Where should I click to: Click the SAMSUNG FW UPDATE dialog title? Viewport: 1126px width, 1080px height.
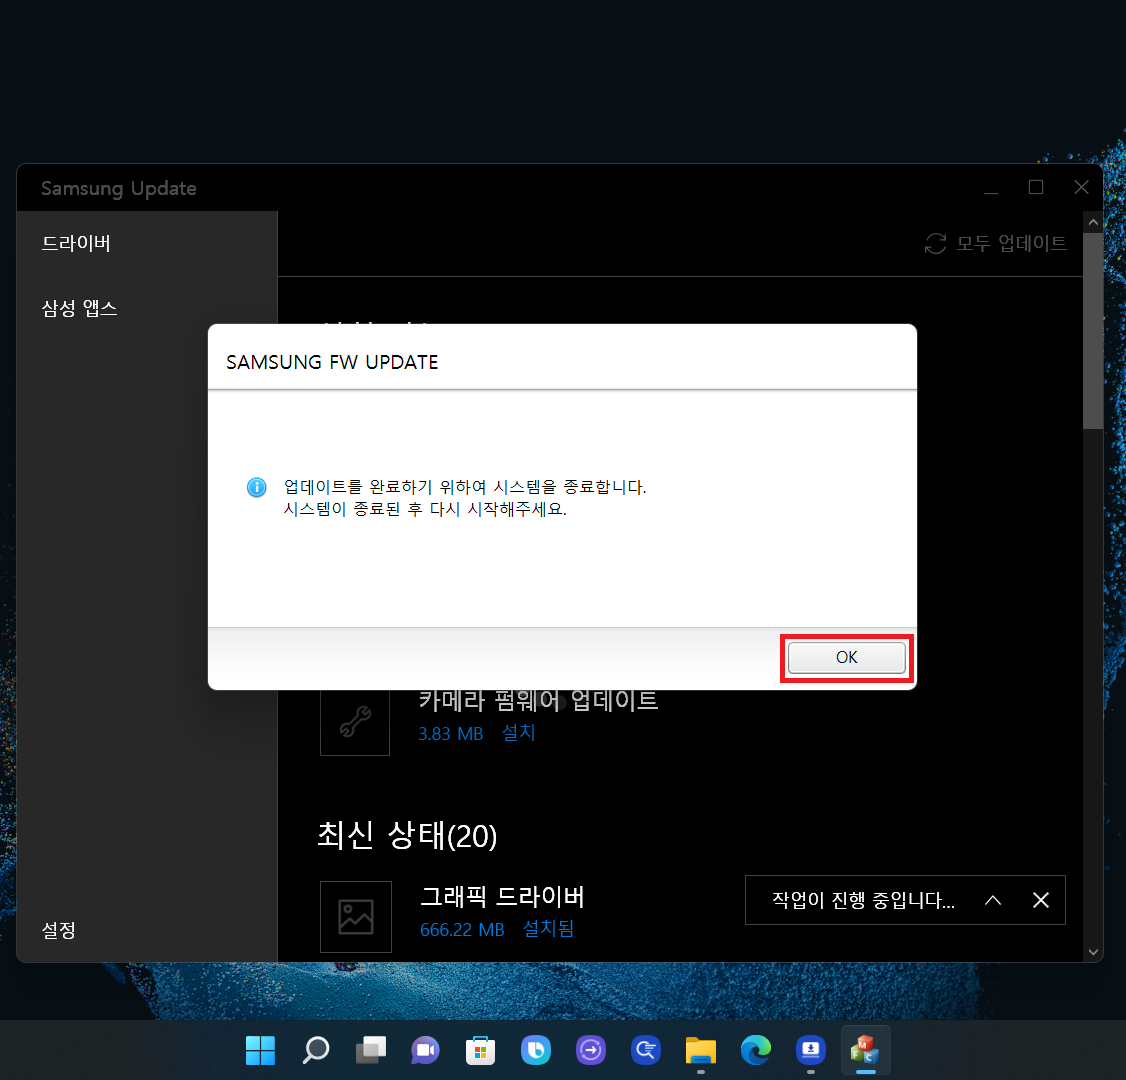pyautogui.click(x=332, y=362)
